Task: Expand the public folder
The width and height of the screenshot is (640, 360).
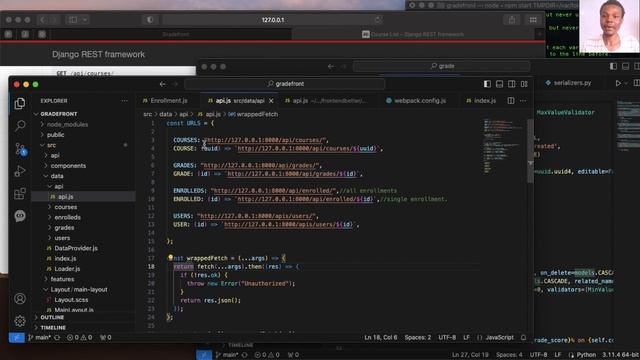Action: tap(55, 135)
